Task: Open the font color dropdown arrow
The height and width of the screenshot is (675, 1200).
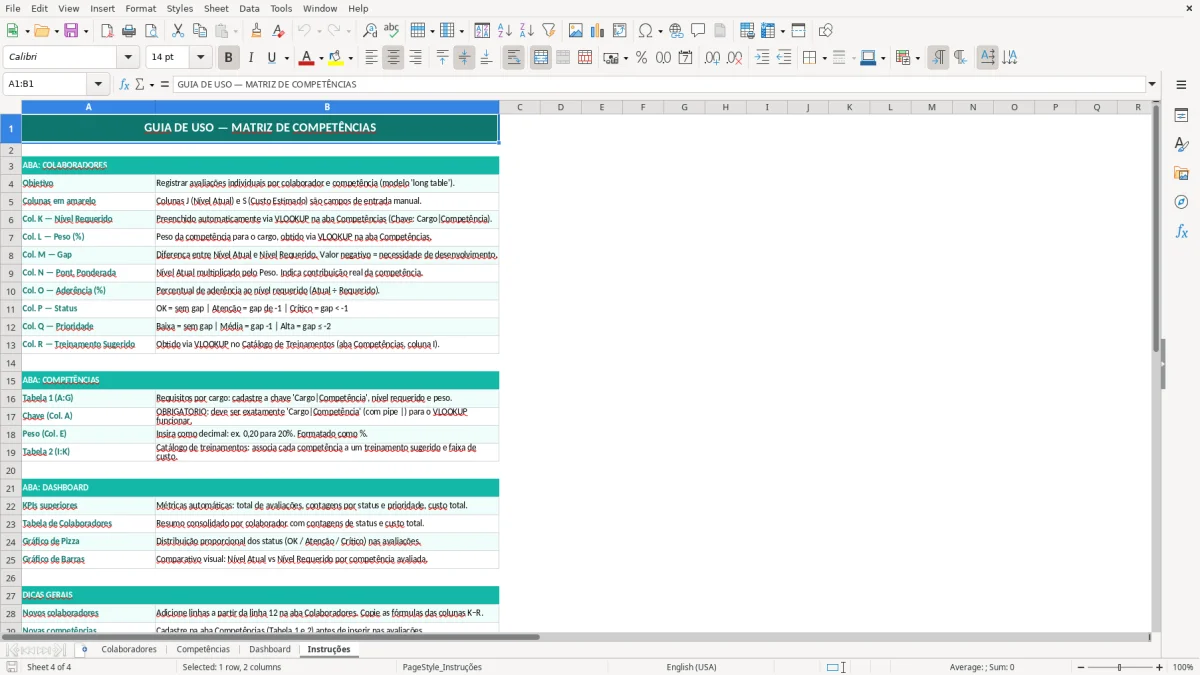Action: point(319,57)
